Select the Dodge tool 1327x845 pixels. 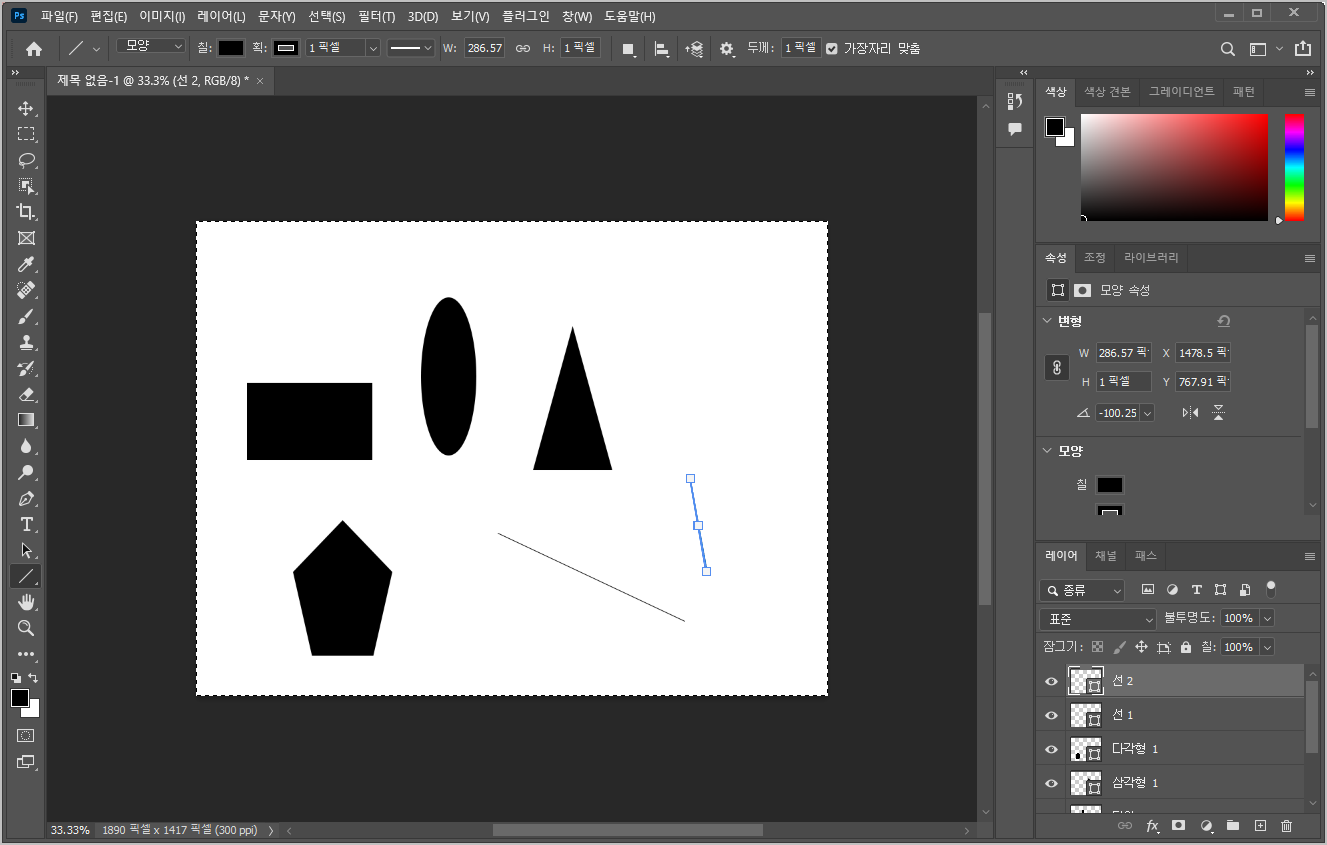coord(26,472)
